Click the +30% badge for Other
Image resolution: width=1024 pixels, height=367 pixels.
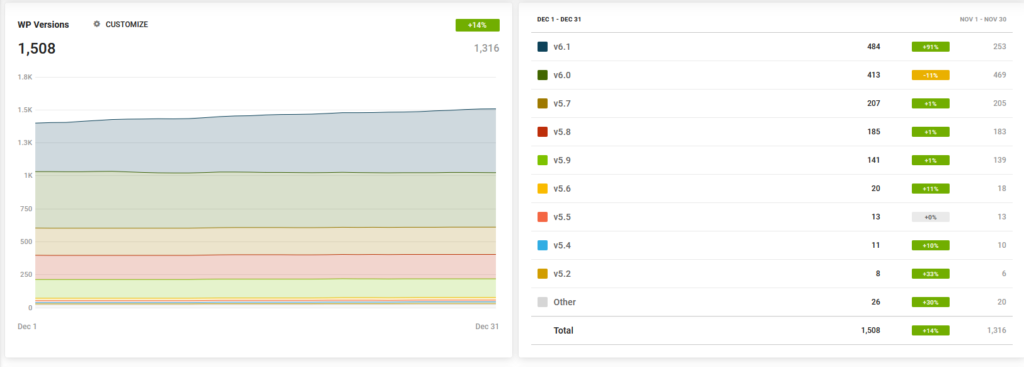click(x=931, y=302)
